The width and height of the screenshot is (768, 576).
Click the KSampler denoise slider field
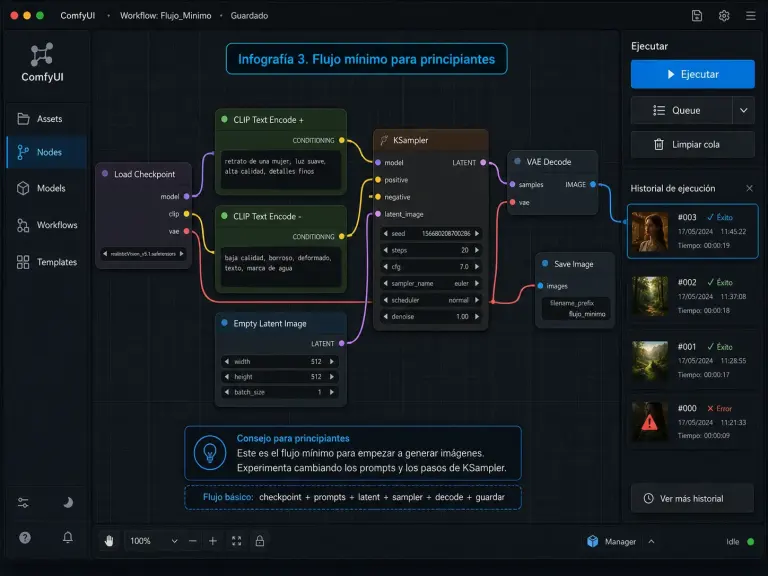click(x=431, y=317)
